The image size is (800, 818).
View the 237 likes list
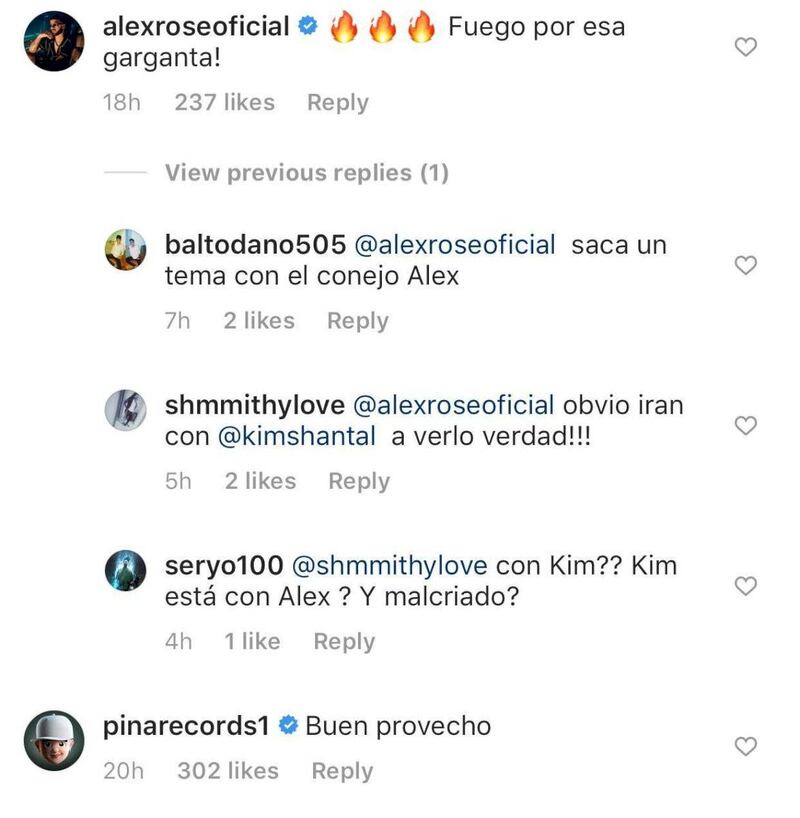[224, 102]
